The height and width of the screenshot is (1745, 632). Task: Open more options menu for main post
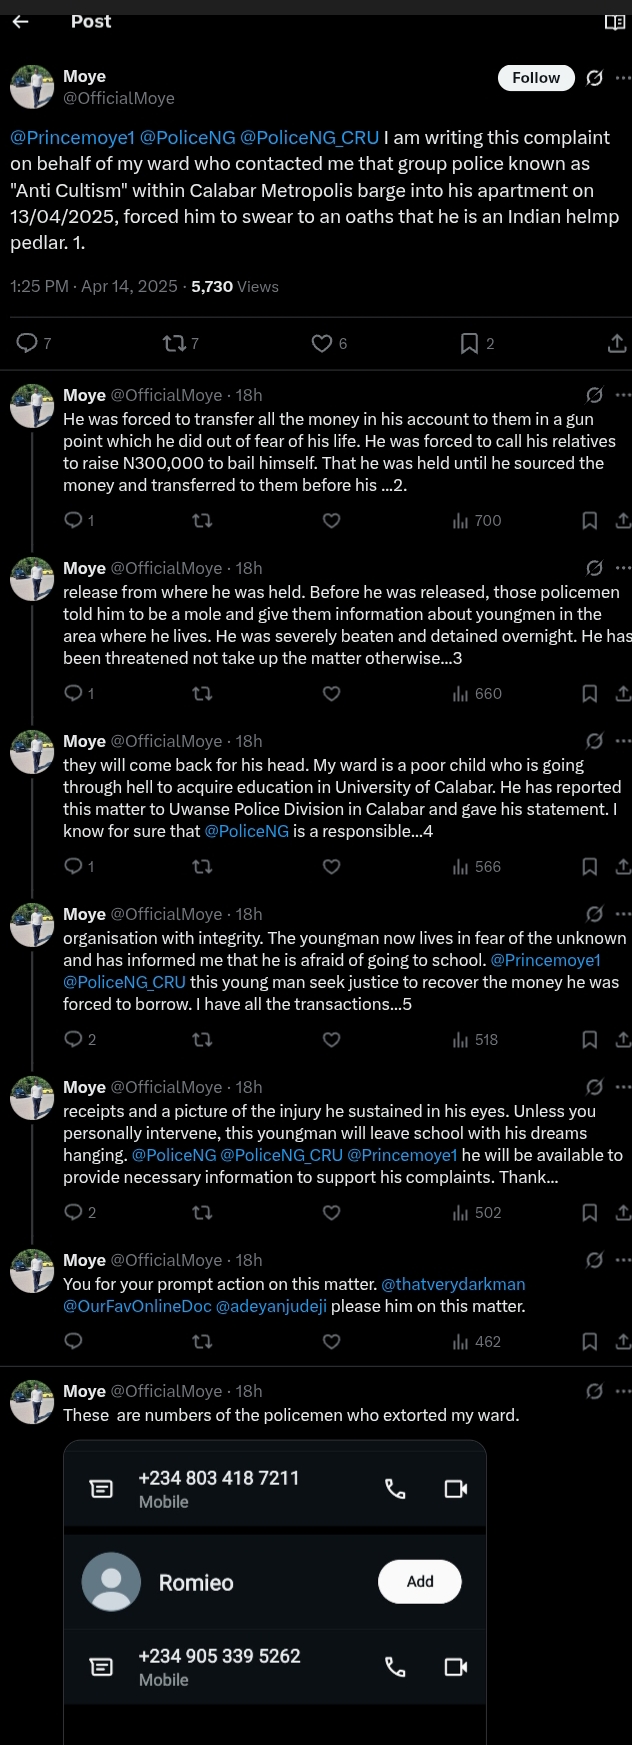[x=623, y=78]
